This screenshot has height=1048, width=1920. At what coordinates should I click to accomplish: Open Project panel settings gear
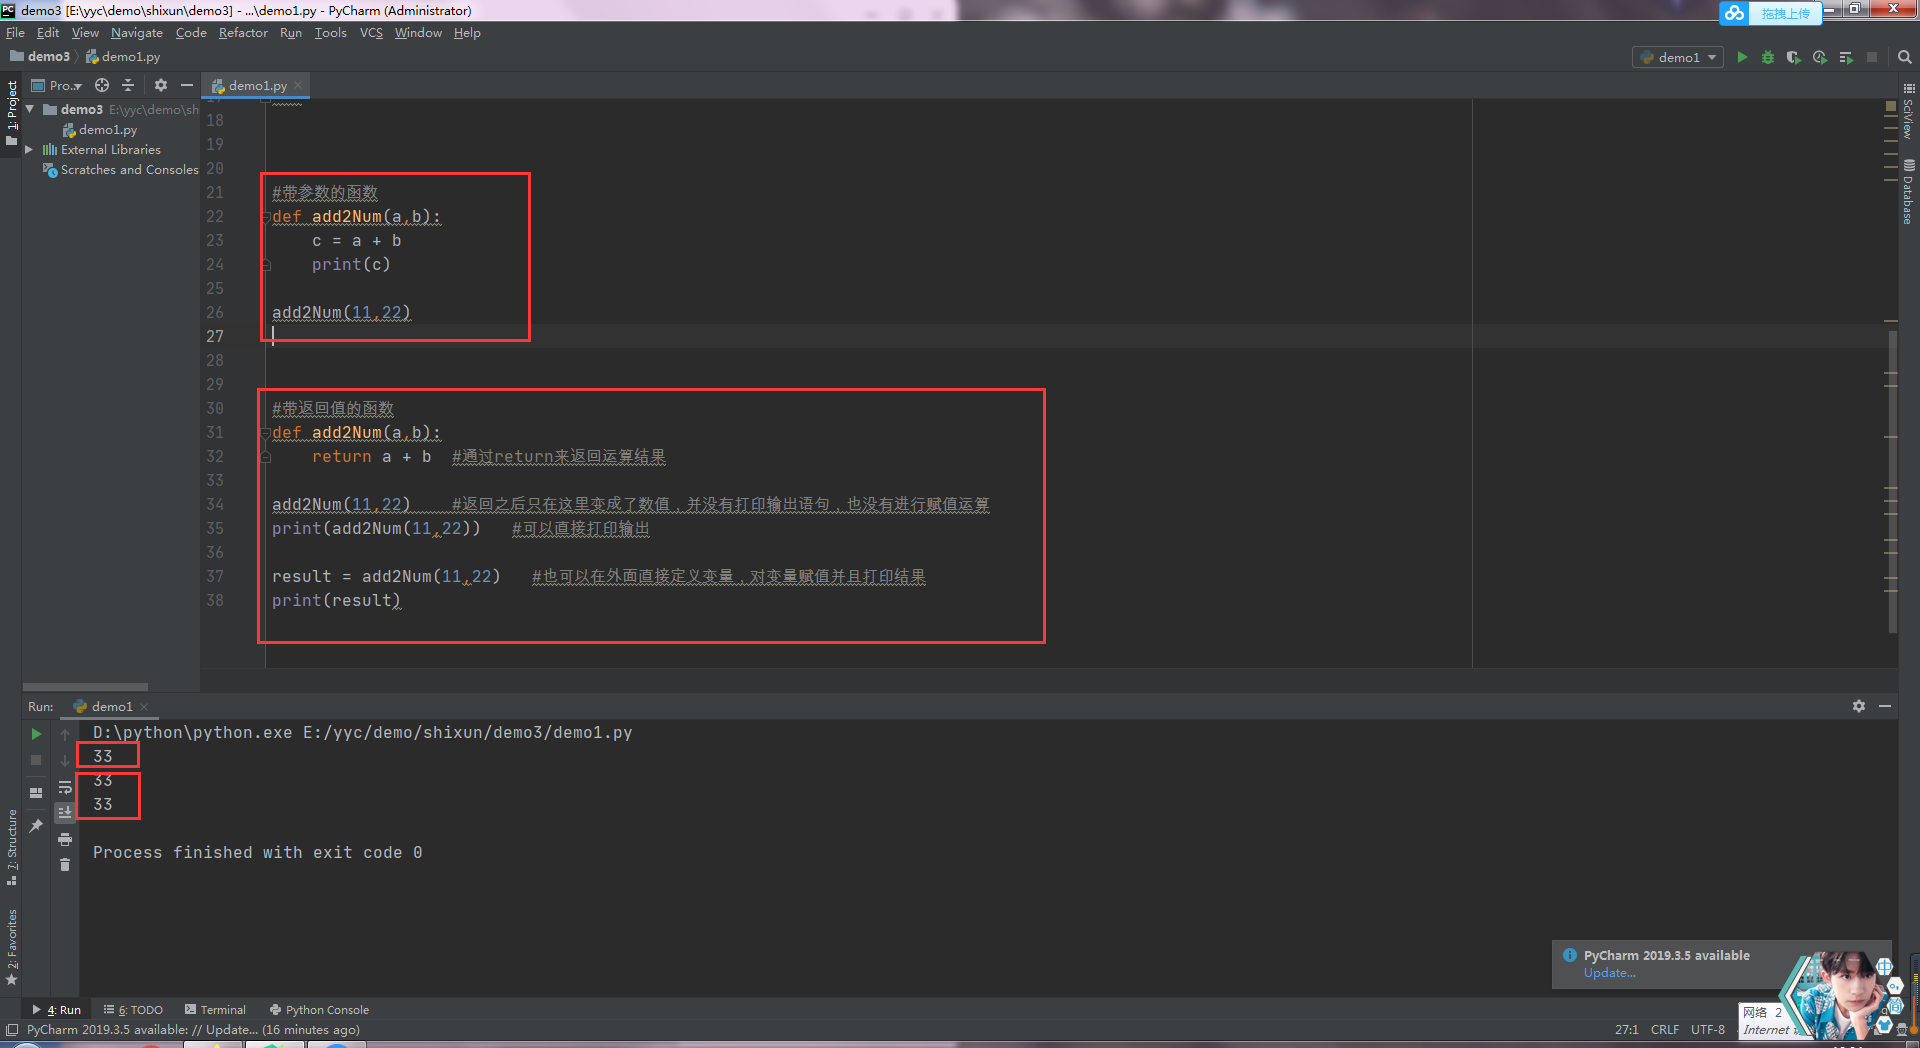[x=161, y=86]
